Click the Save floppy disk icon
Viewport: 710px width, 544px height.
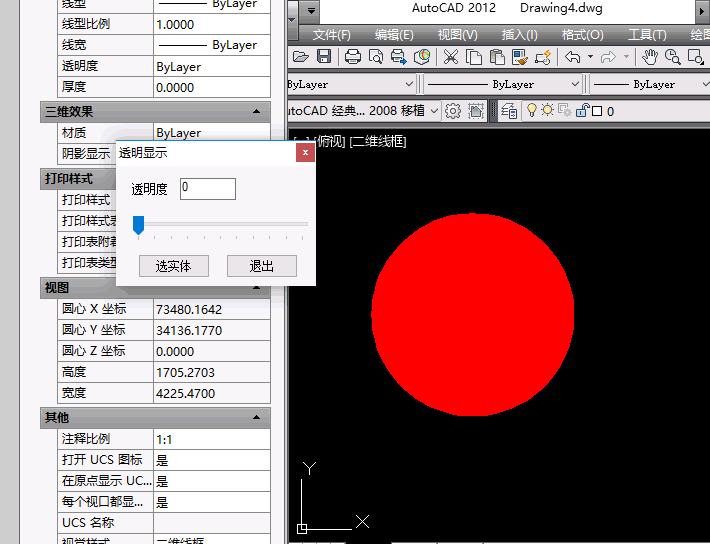point(324,57)
